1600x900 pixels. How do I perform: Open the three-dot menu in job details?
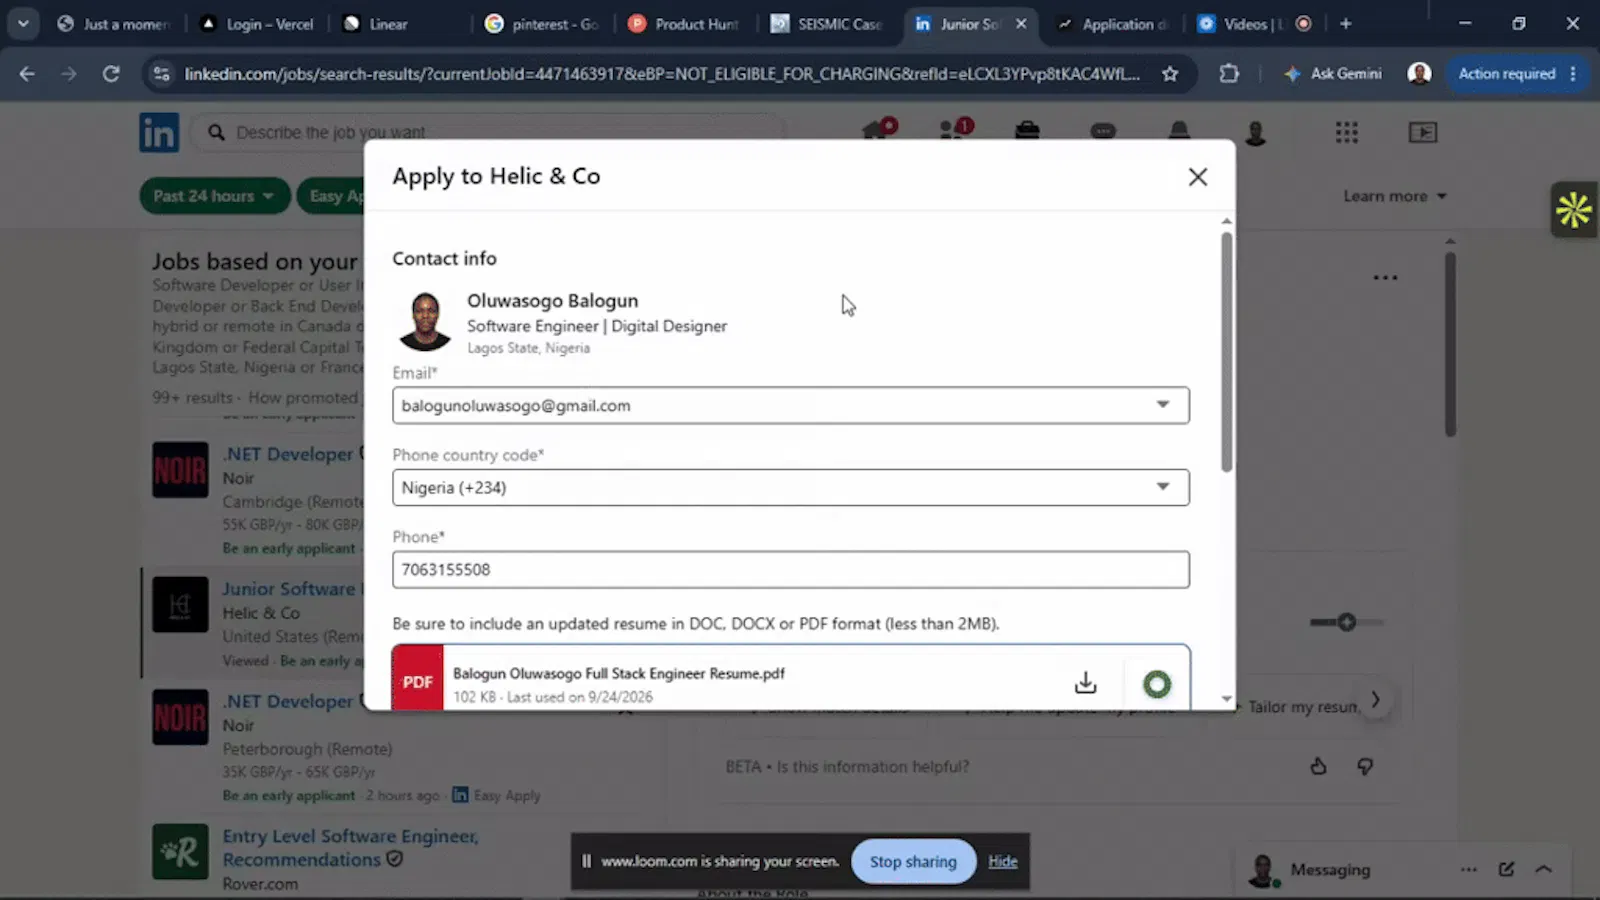(x=1385, y=277)
